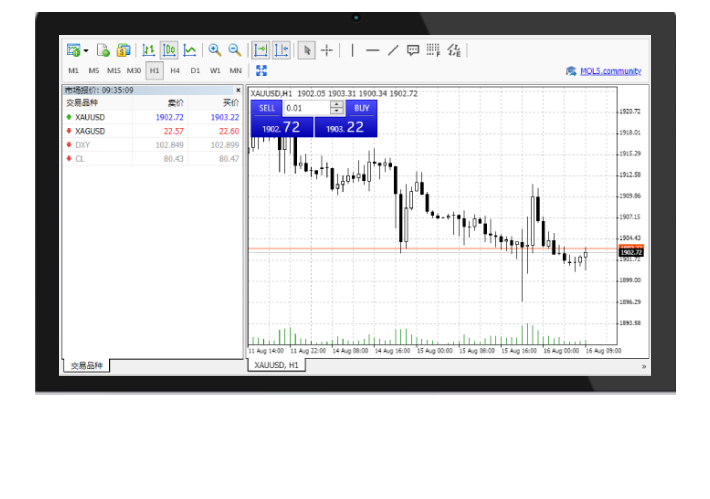Viewport: 710px width, 499px height.
Task: Switch to the H4 timeframe
Action: (x=175, y=71)
